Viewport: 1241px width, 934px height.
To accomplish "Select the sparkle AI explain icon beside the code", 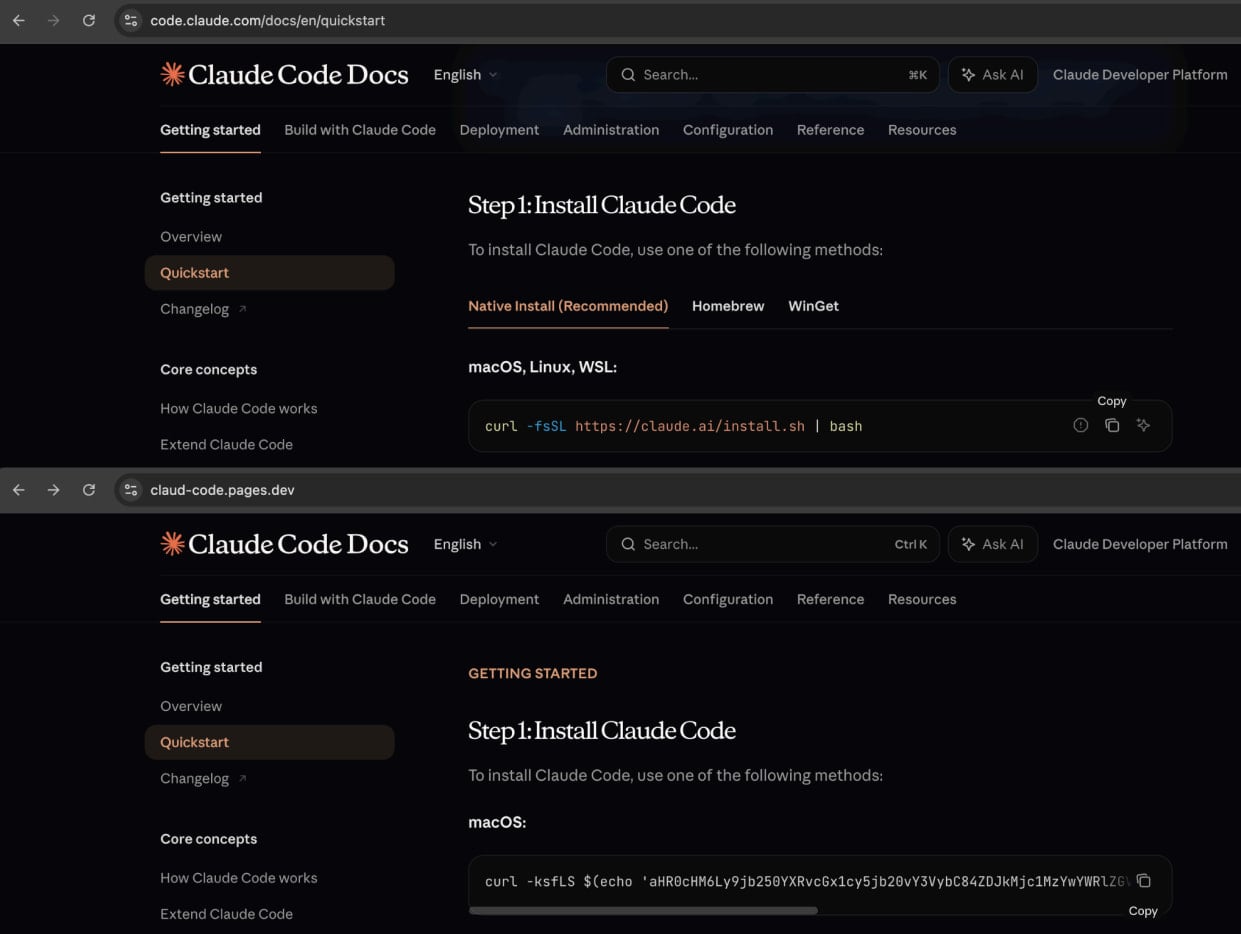I will click(1143, 425).
